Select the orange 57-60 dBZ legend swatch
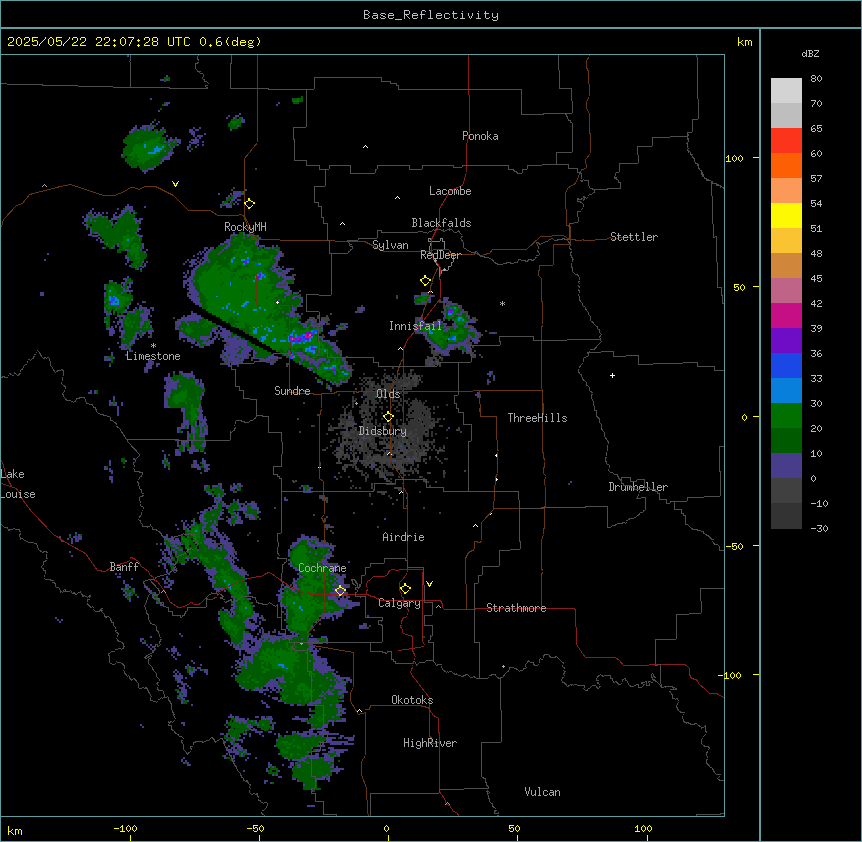Image resolution: width=862 pixels, height=842 pixels. click(x=786, y=165)
